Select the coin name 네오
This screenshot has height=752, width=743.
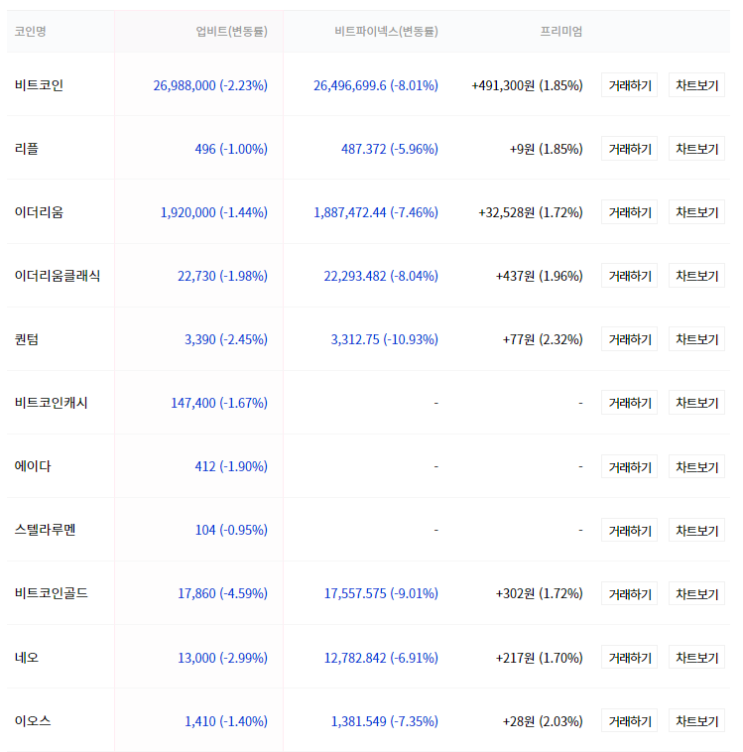pyautogui.click(x=26, y=658)
